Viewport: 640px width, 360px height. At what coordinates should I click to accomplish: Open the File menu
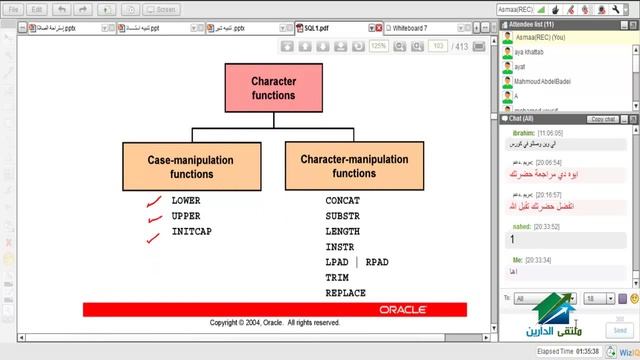coord(13,9)
